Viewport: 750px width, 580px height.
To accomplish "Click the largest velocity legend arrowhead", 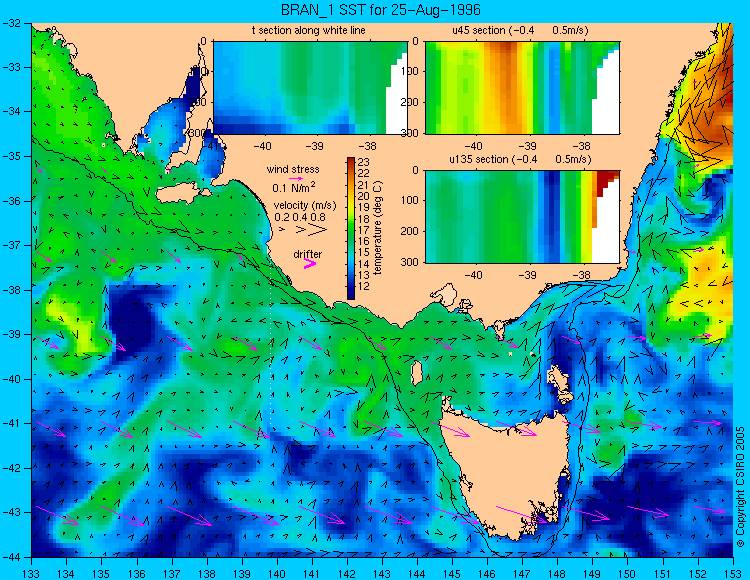I will click(x=318, y=230).
